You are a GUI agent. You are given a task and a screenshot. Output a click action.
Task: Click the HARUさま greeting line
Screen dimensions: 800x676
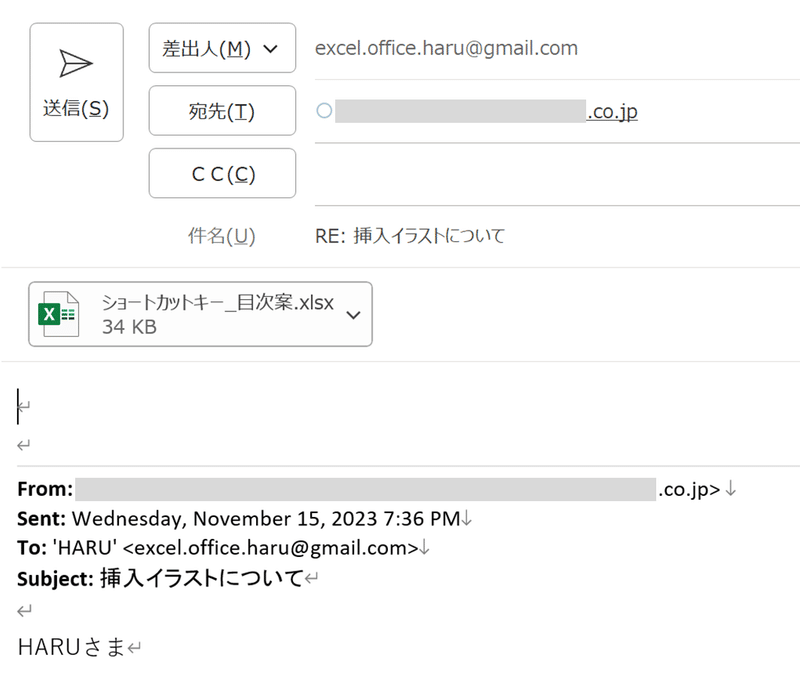[71, 647]
